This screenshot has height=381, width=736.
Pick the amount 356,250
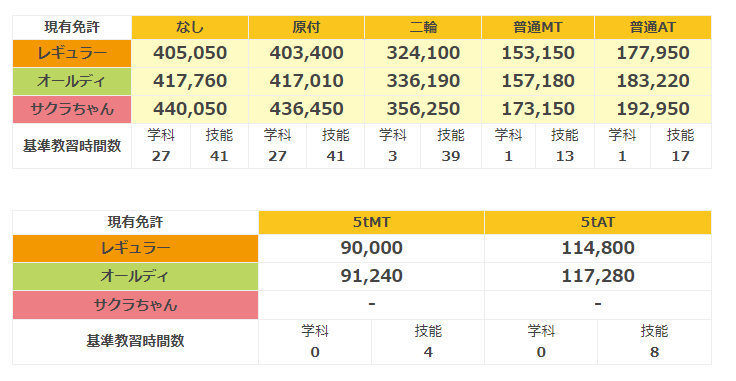pyautogui.click(x=423, y=109)
